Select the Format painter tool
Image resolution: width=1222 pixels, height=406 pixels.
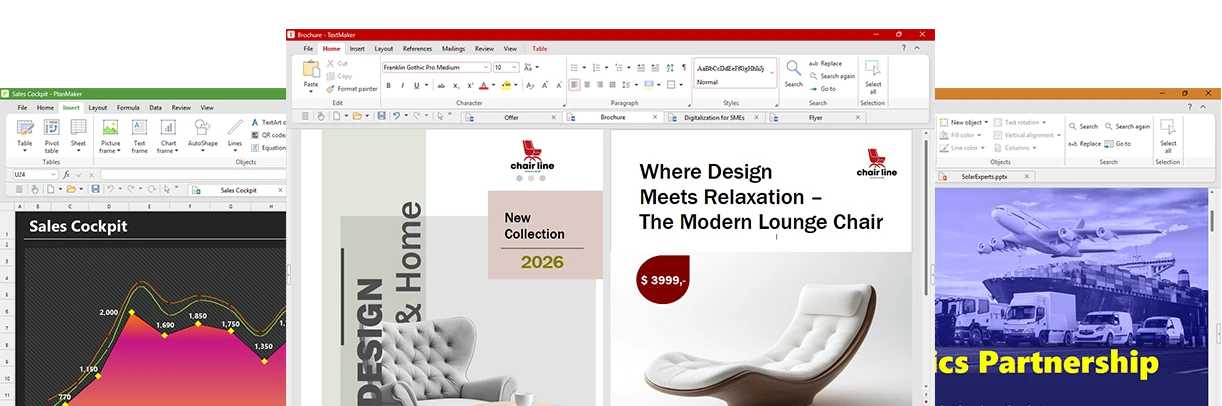point(352,89)
